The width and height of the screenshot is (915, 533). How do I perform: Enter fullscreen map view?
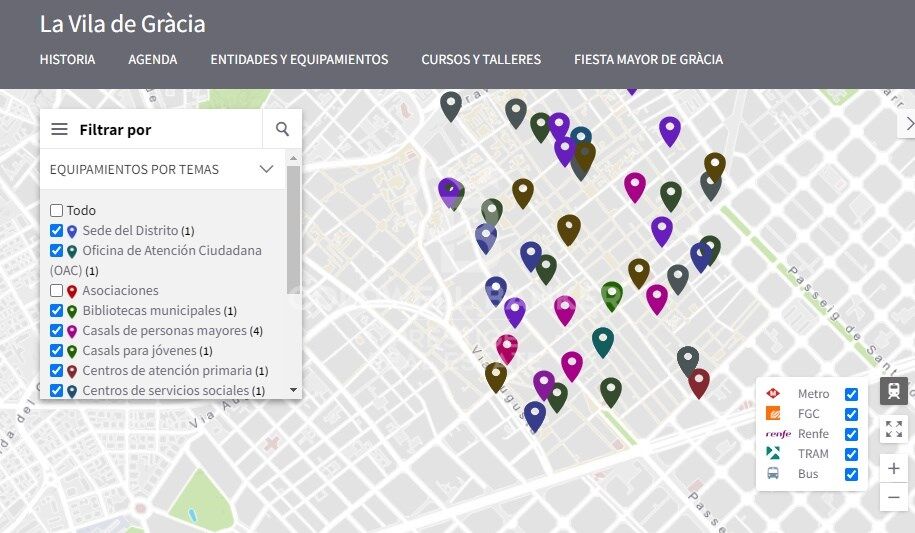click(x=893, y=430)
